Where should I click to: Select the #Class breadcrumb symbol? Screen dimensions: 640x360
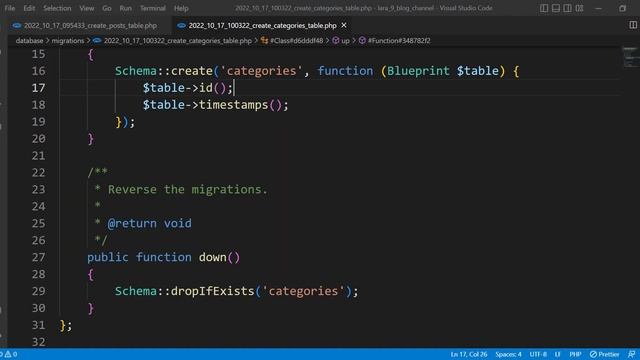point(296,40)
